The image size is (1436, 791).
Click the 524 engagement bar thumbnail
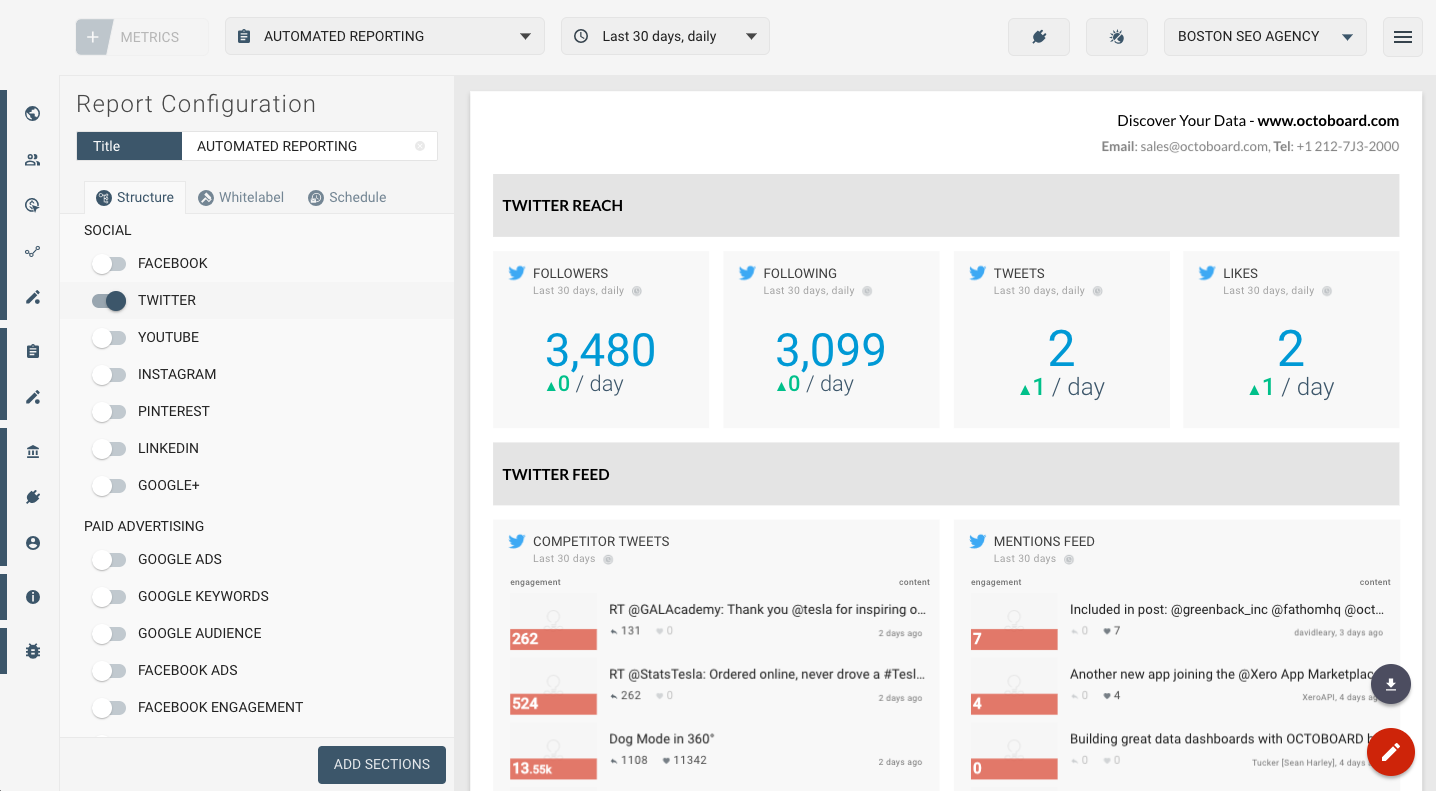553,687
